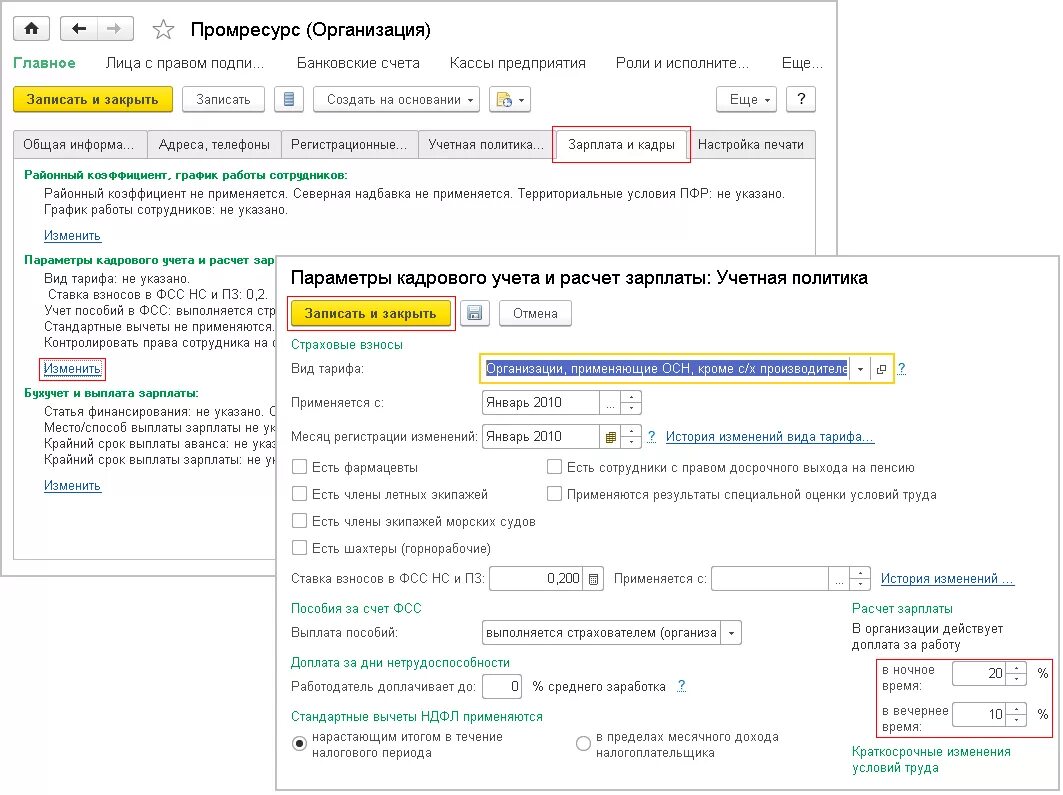Click Отмена button in dialog
Screen dimensions: 1063x795
coord(535,313)
